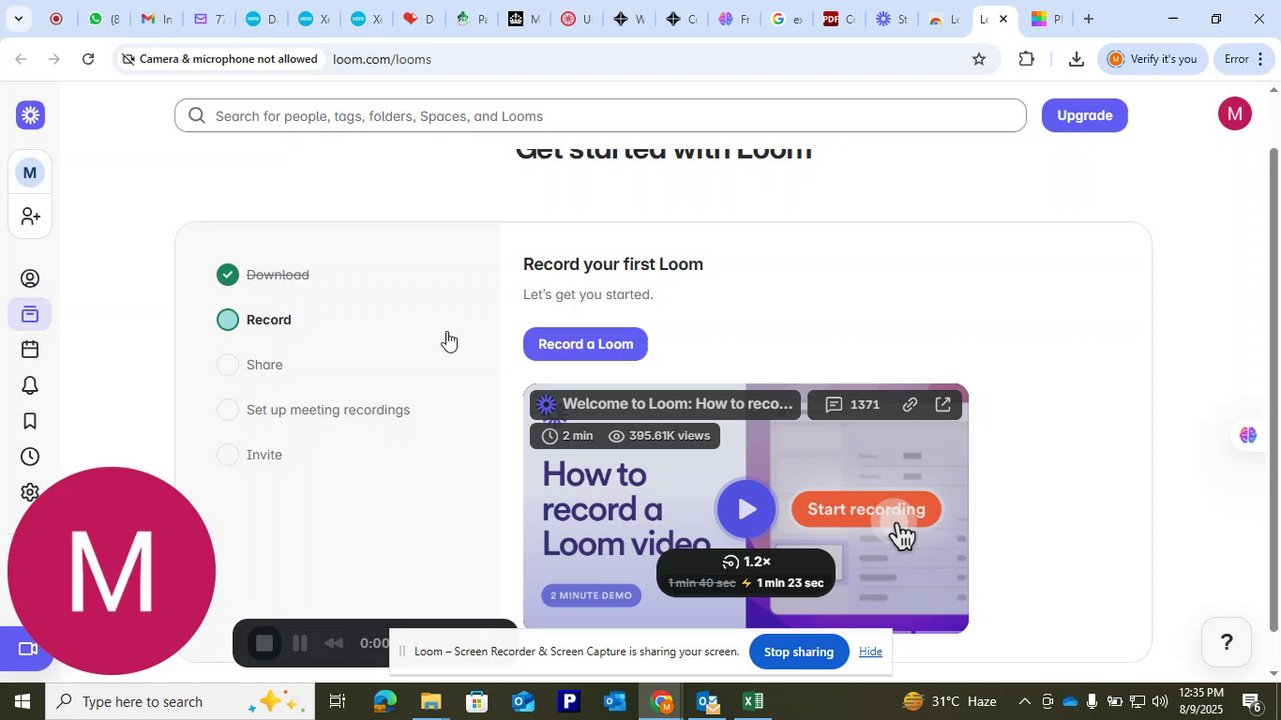Click the help question mark button
Viewport: 1281px width, 720px height.
(x=1226, y=642)
